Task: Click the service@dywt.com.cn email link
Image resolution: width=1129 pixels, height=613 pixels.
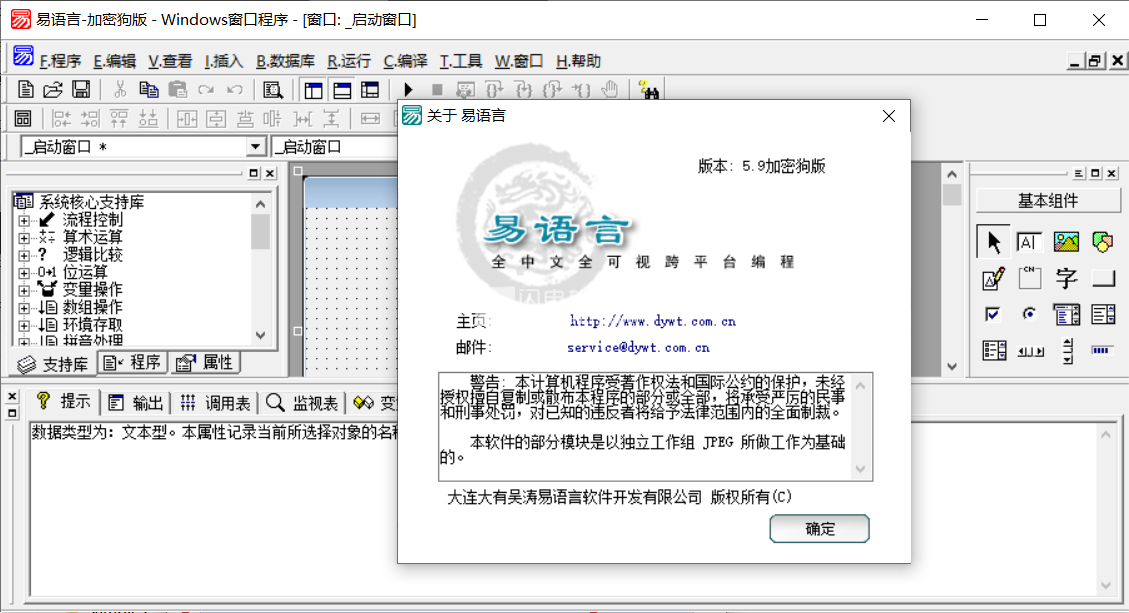Action: tap(638, 347)
